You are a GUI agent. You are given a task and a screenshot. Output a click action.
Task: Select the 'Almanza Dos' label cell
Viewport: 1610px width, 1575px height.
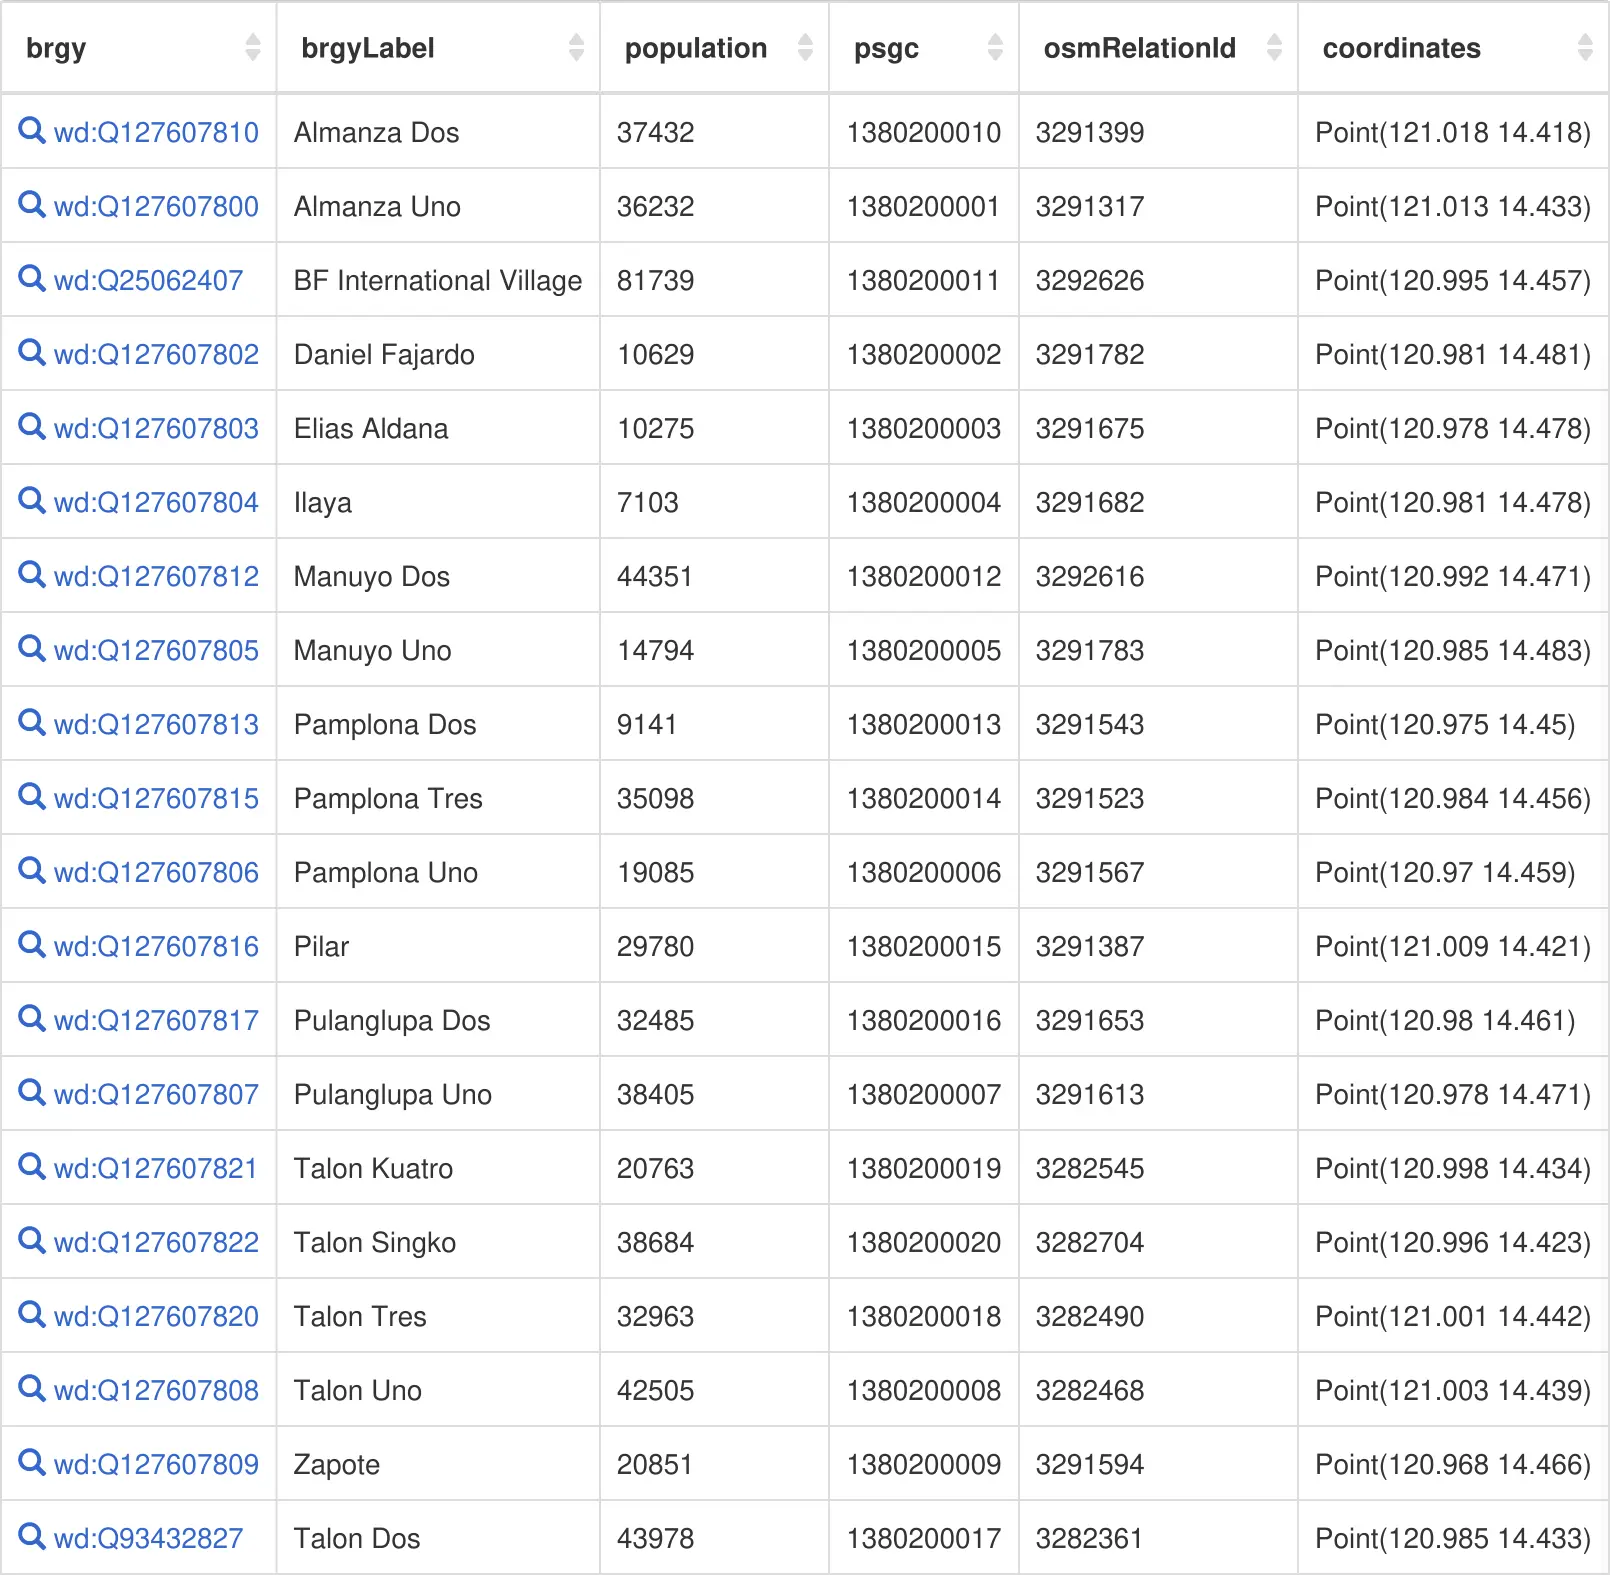pos(438,132)
